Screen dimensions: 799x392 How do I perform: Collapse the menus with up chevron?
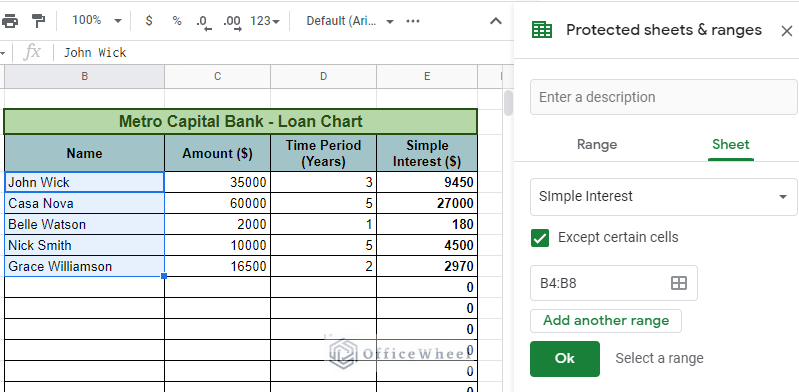(x=495, y=21)
